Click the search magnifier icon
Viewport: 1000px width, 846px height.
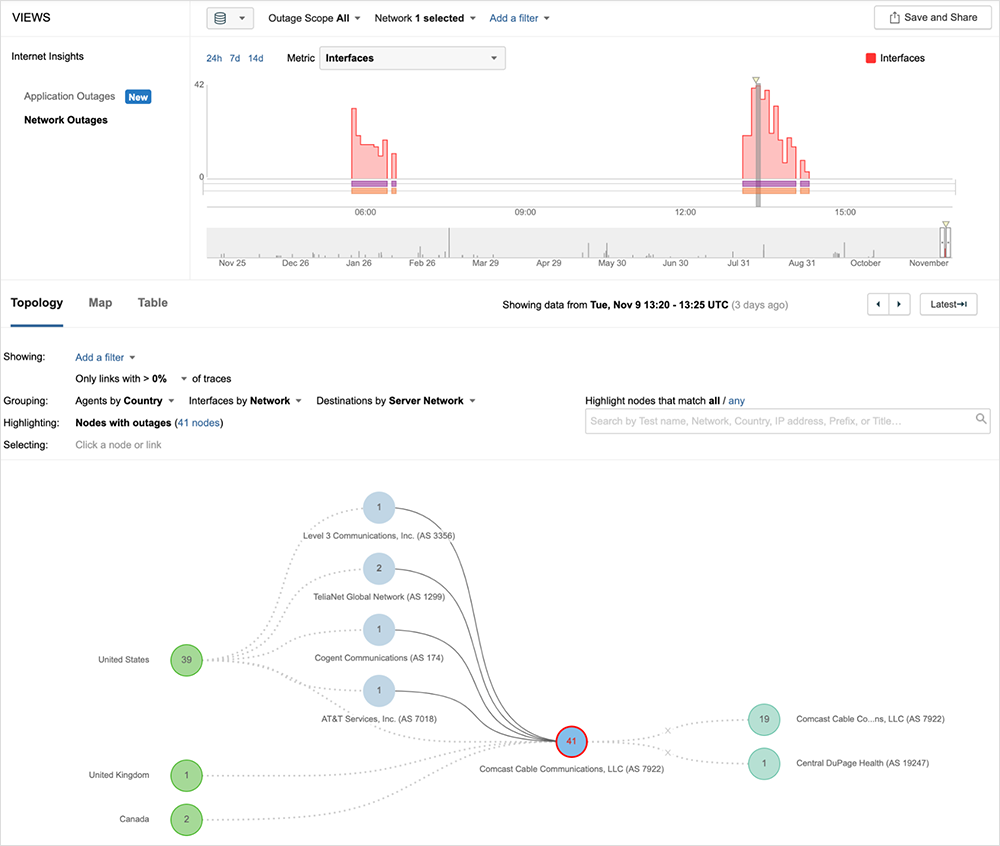(981, 420)
